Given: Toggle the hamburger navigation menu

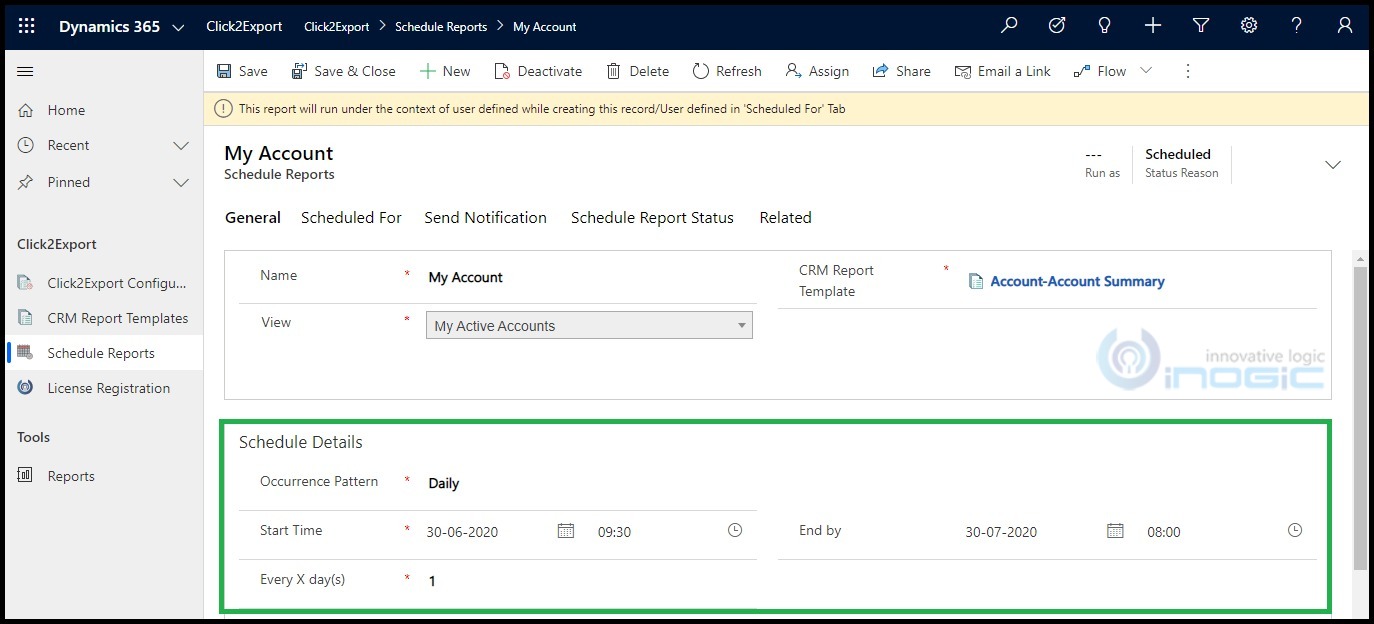Looking at the screenshot, I should pyautogui.click(x=26, y=71).
